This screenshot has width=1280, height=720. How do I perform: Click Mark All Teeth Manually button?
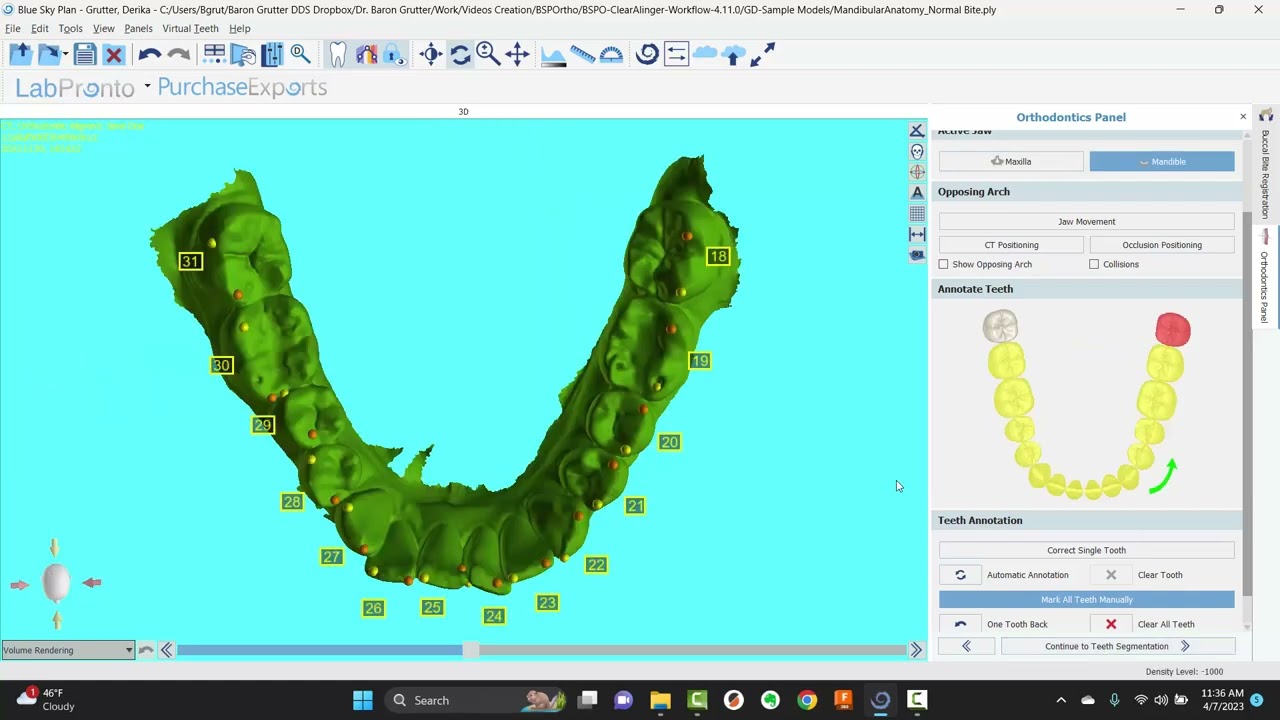[1087, 600]
